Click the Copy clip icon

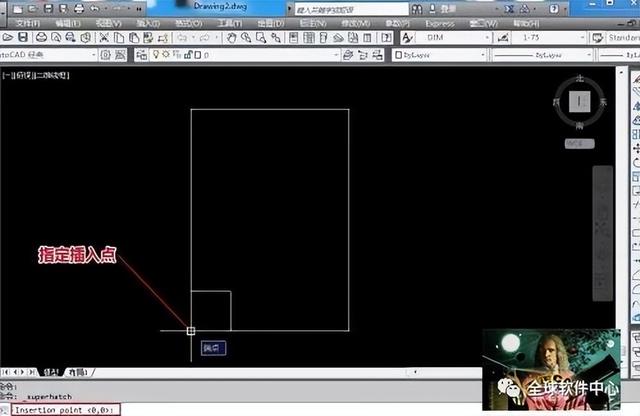[119, 38]
